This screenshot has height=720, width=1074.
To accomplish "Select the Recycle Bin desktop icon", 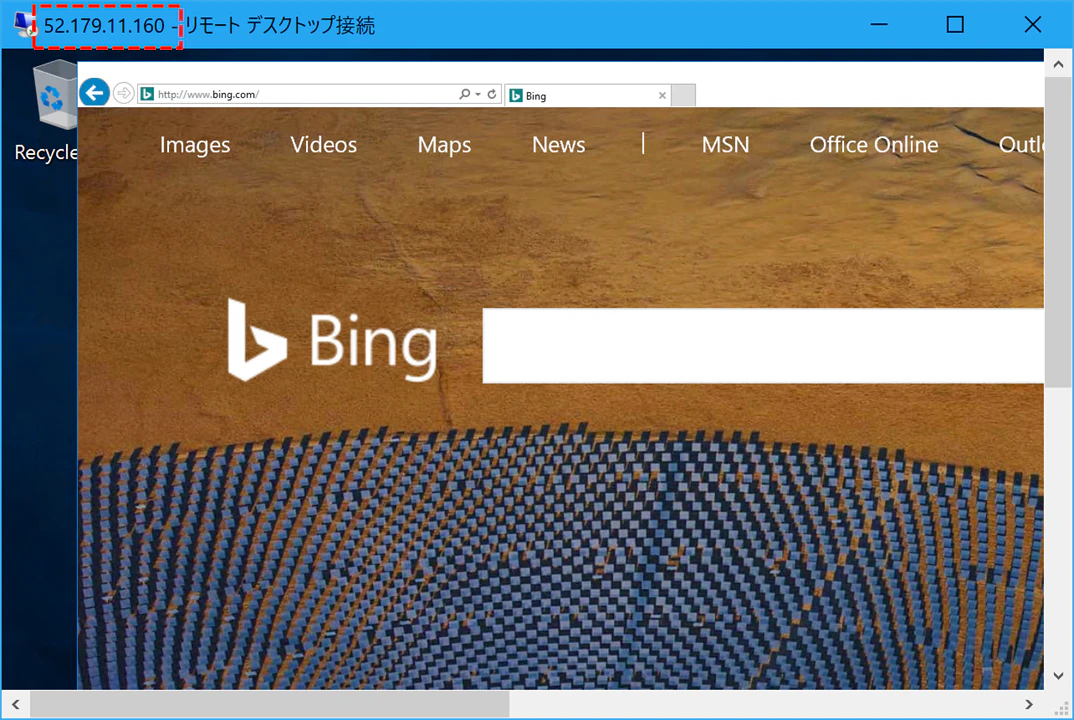I will pyautogui.click(x=46, y=112).
